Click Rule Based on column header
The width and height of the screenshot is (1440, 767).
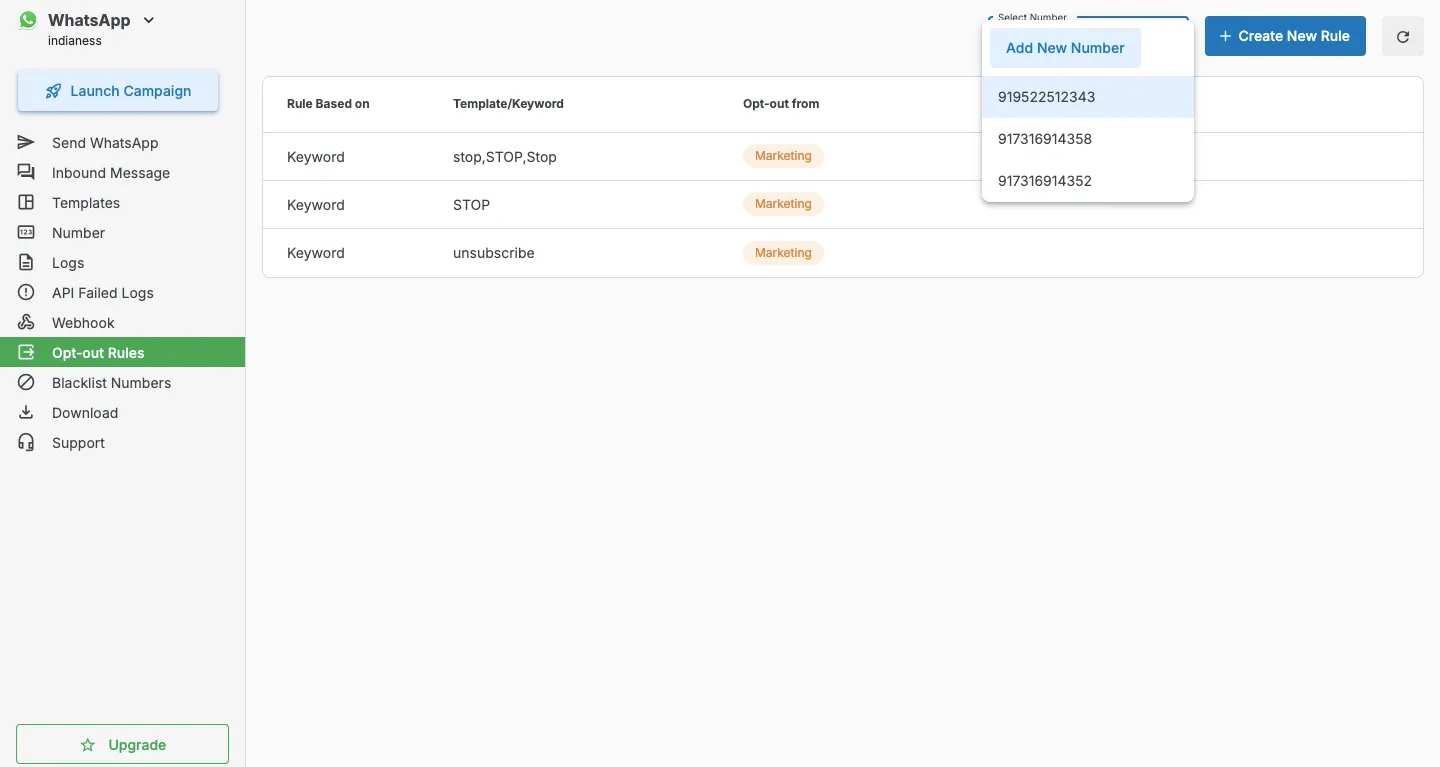point(328,104)
